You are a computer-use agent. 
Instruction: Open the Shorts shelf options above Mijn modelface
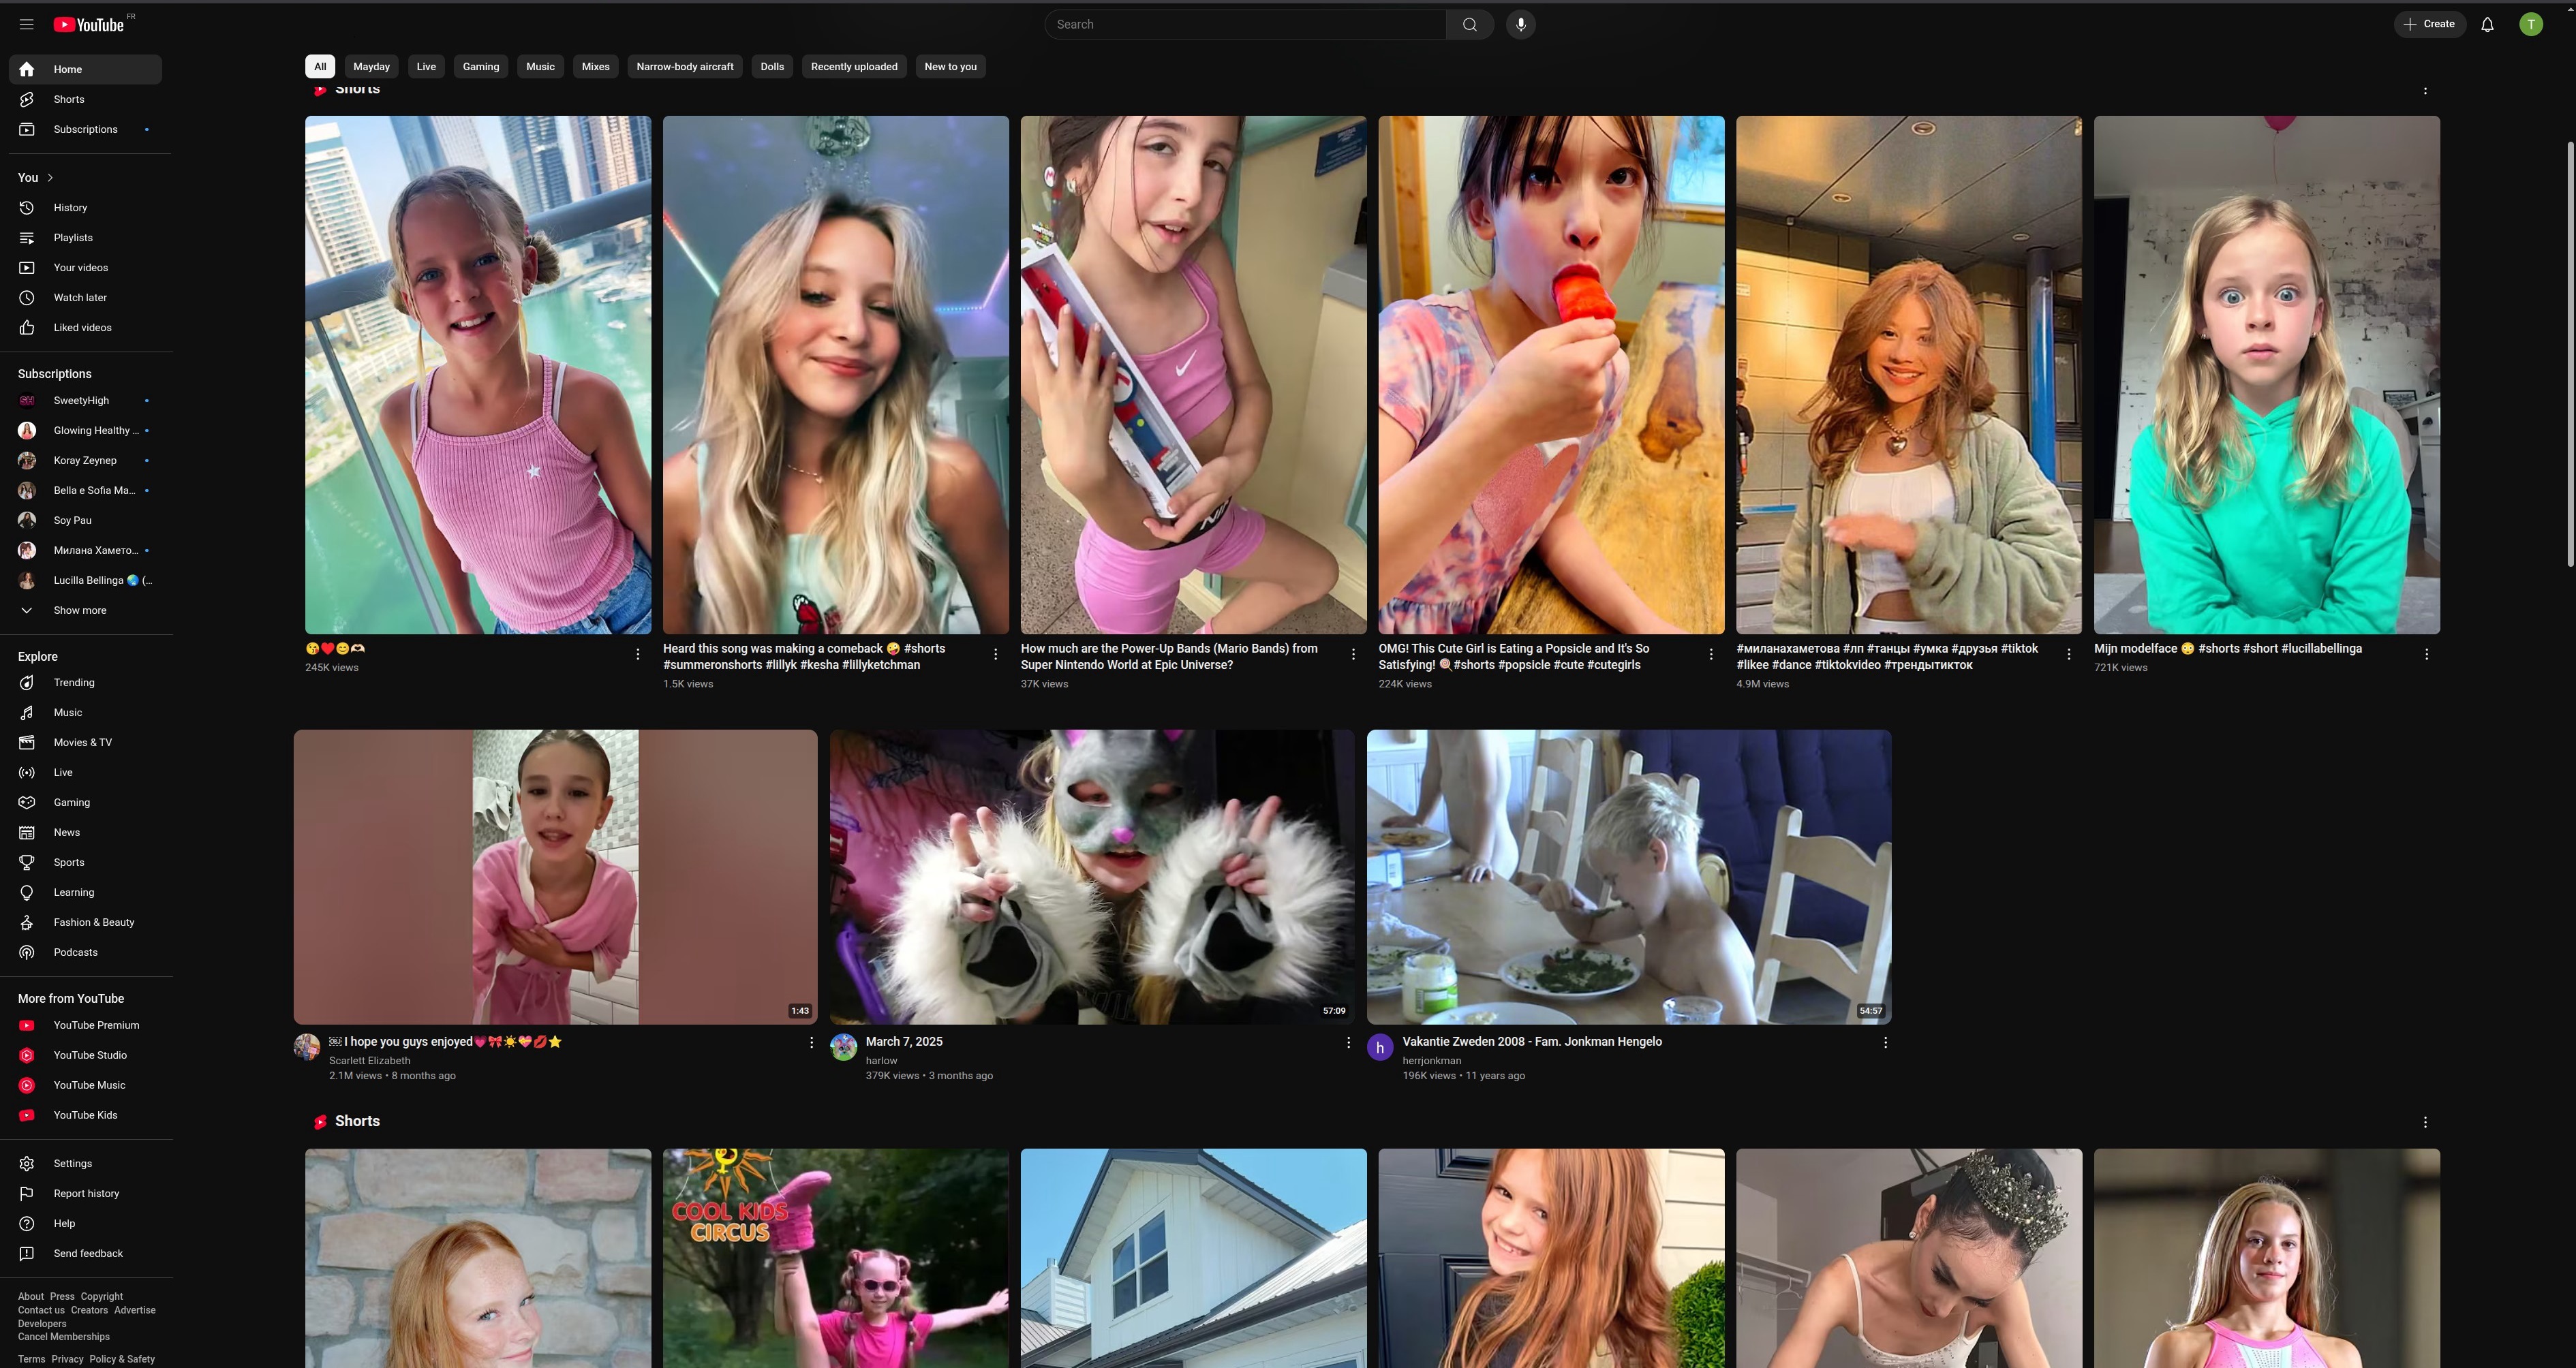pyautogui.click(x=2425, y=90)
